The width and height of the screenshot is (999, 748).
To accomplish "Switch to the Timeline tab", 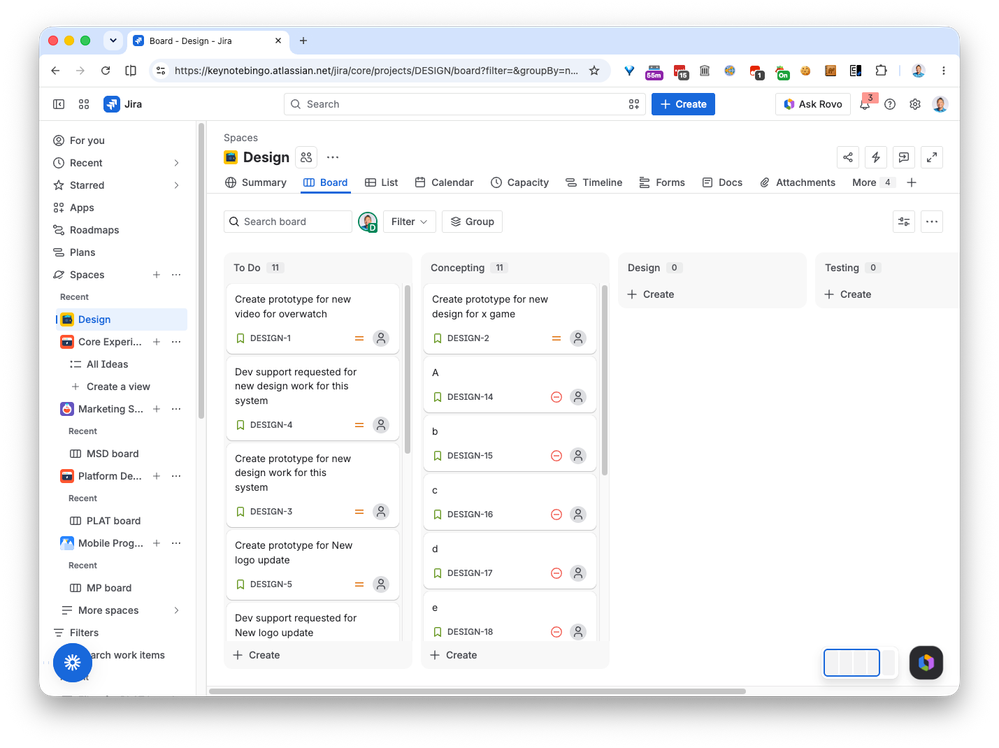I will [x=594, y=182].
